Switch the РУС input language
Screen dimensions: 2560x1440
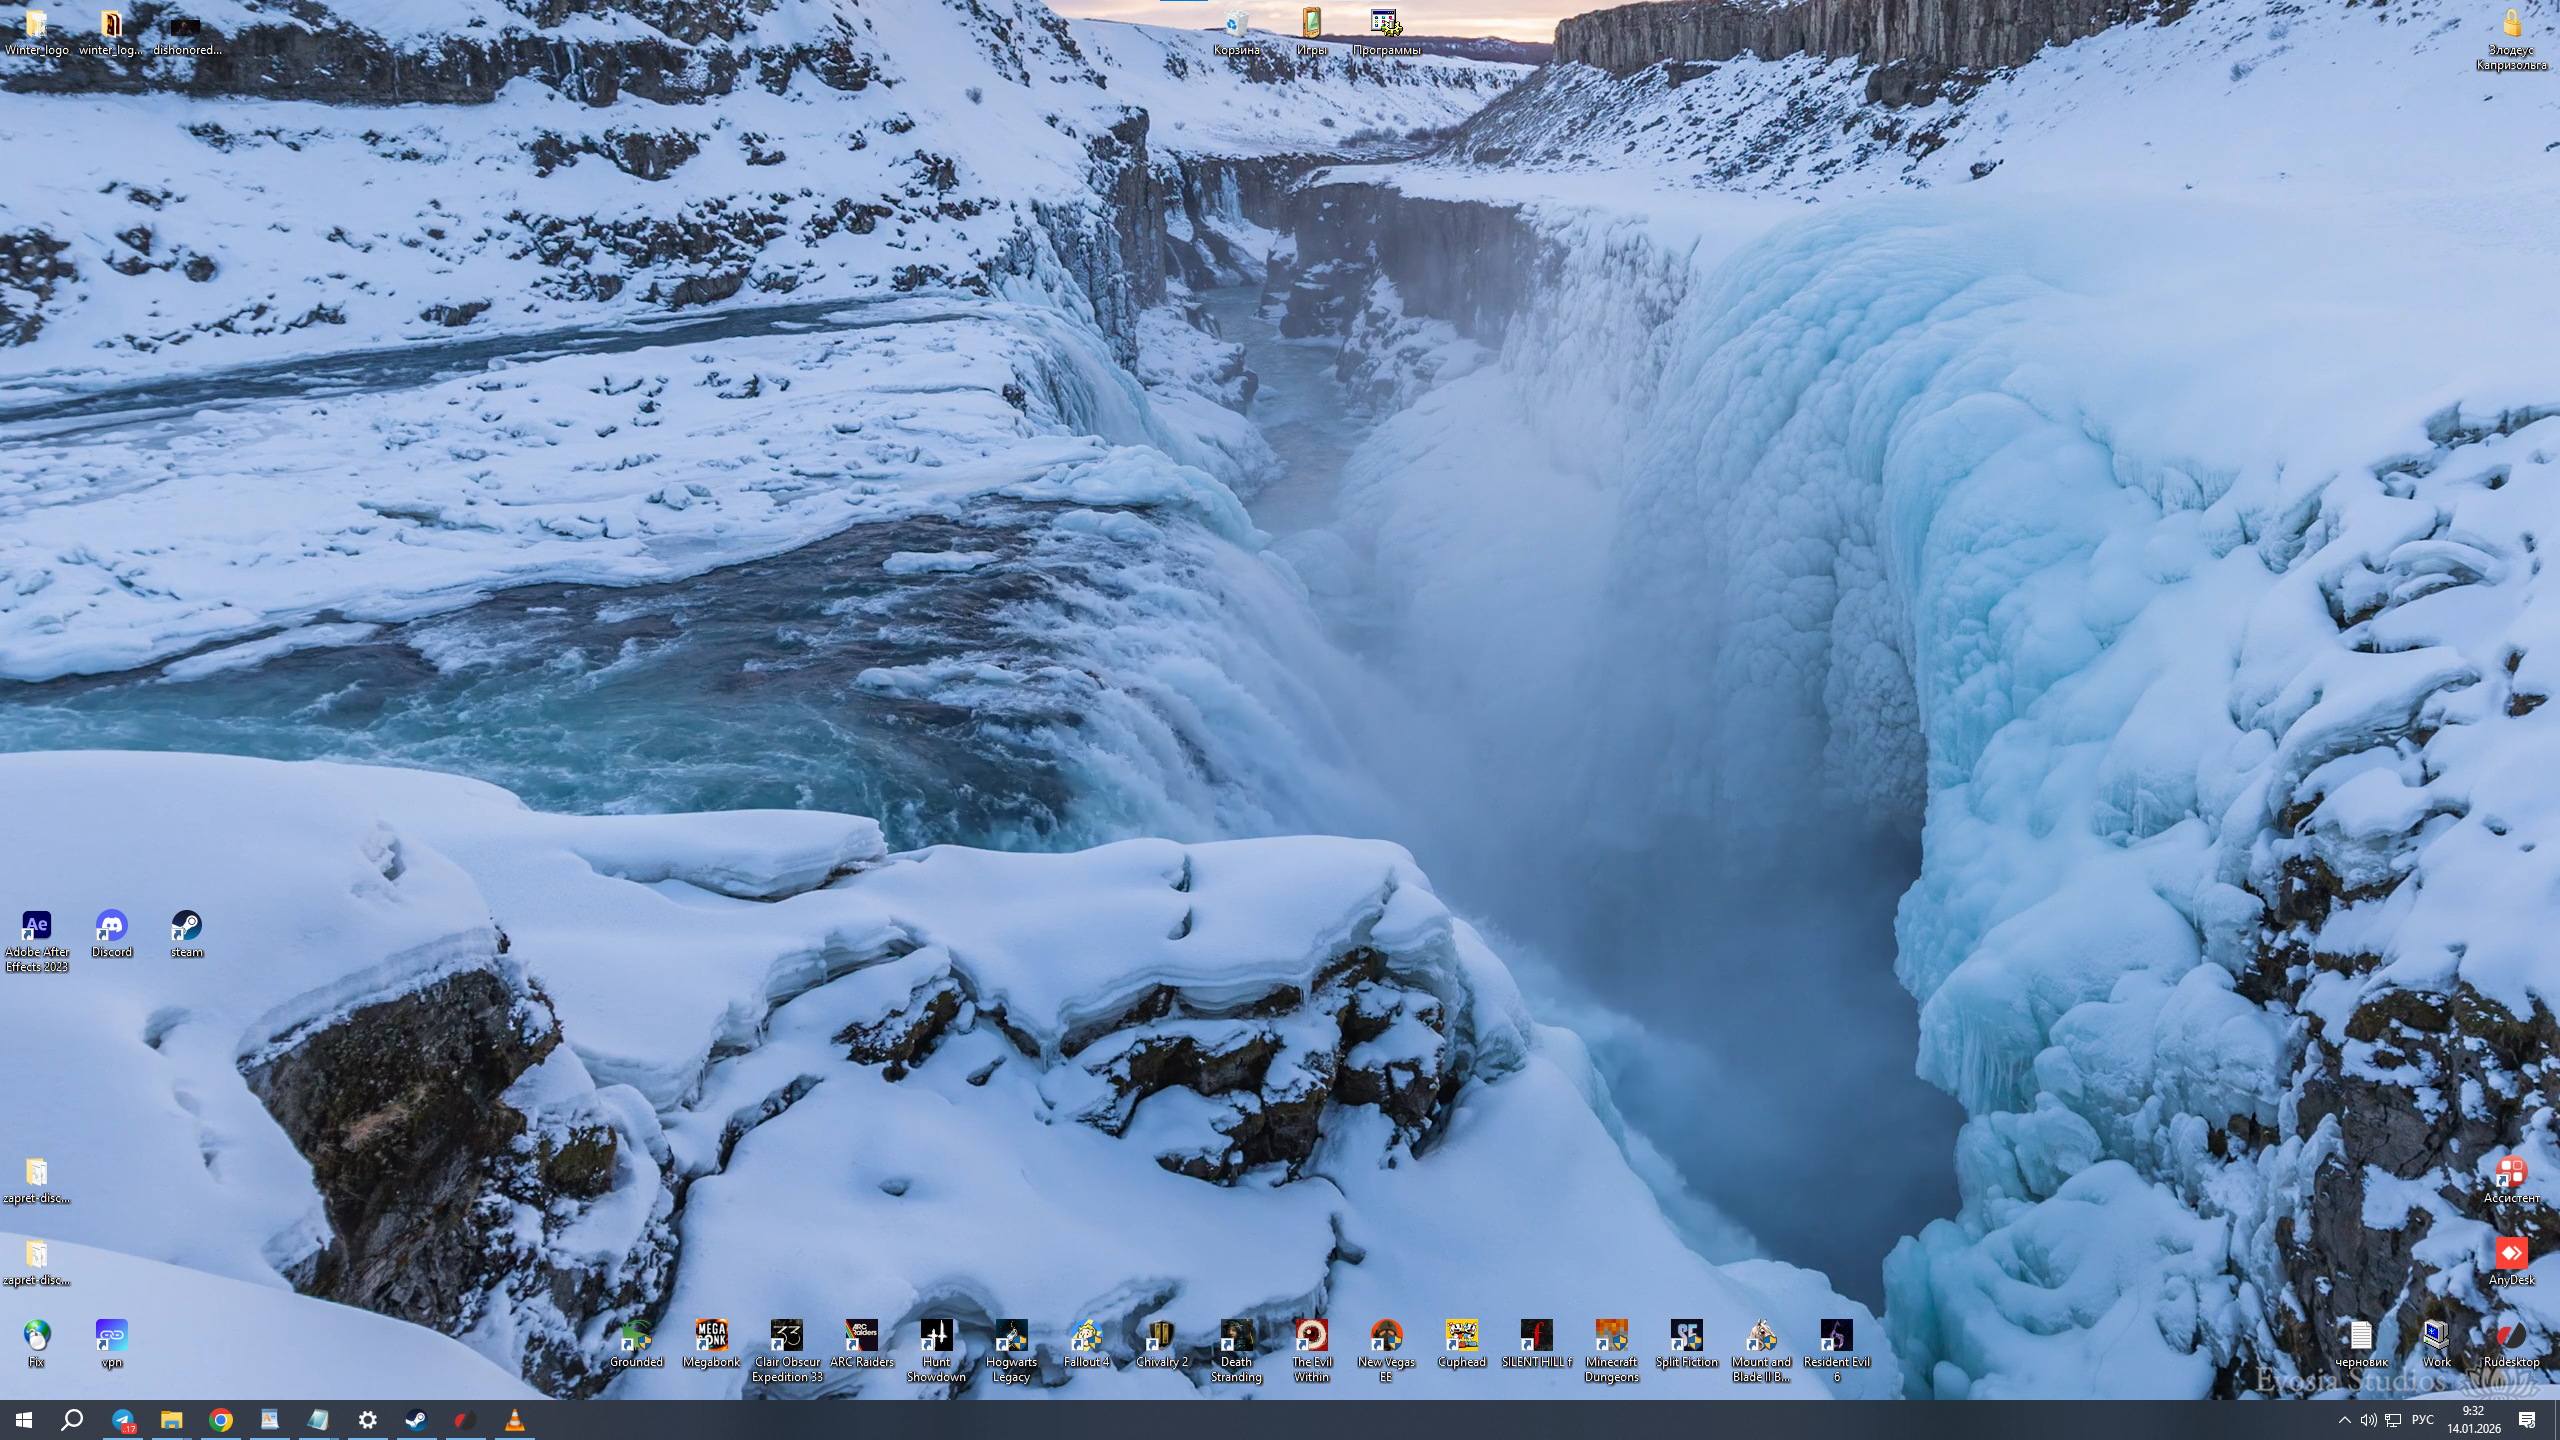click(x=2422, y=1420)
